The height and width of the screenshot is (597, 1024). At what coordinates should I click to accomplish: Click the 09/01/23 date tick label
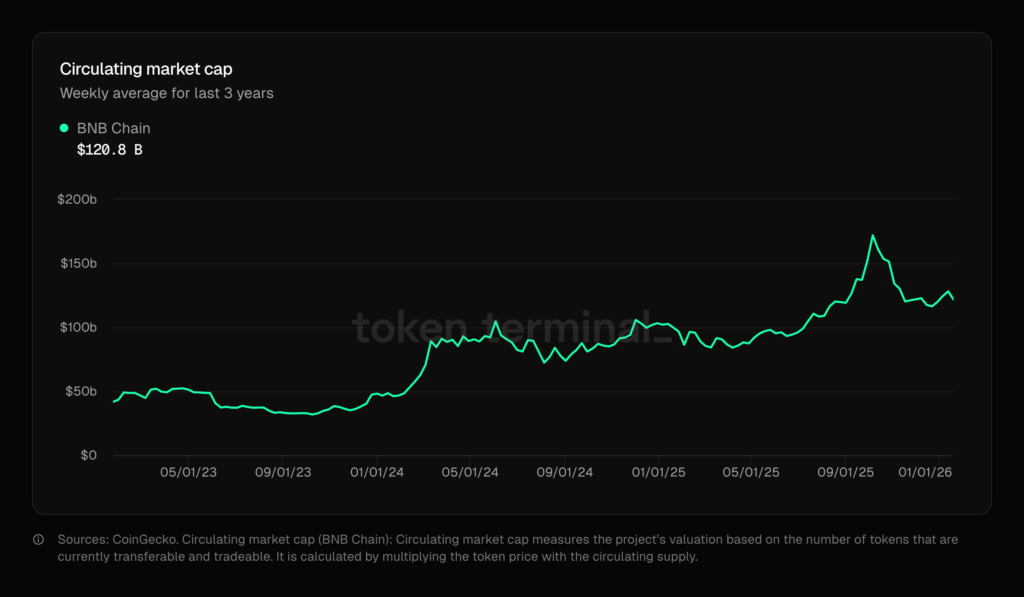(x=283, y=471)
